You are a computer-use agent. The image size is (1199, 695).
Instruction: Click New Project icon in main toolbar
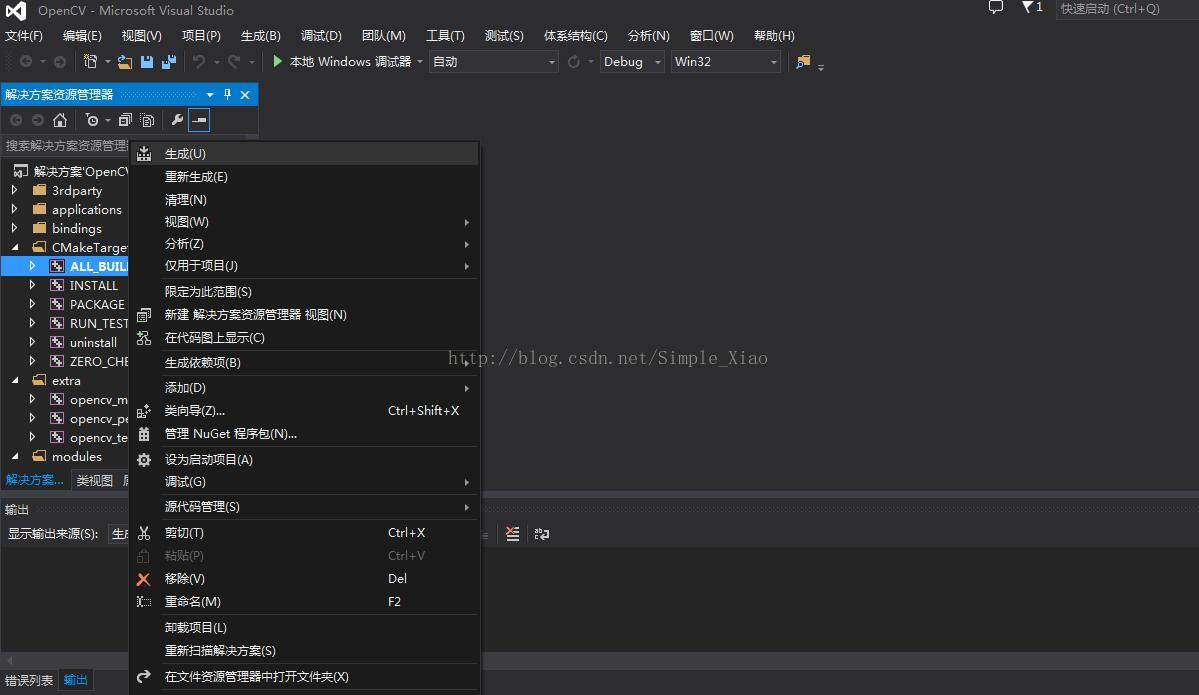pos(91,61)
